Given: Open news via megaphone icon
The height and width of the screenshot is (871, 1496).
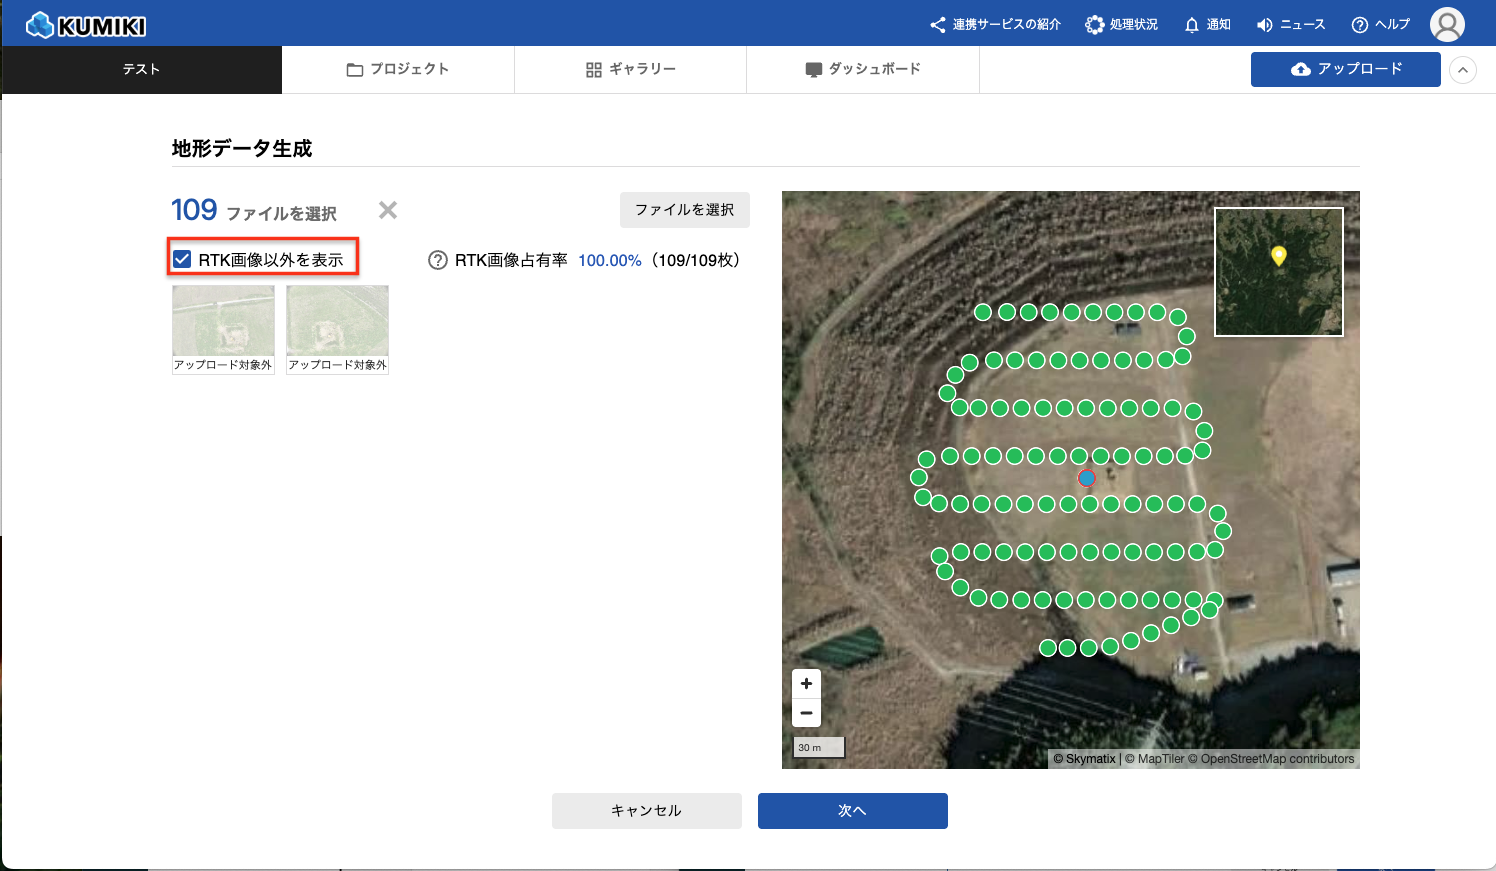Looking at the screenshot, I should [1290, 25].
